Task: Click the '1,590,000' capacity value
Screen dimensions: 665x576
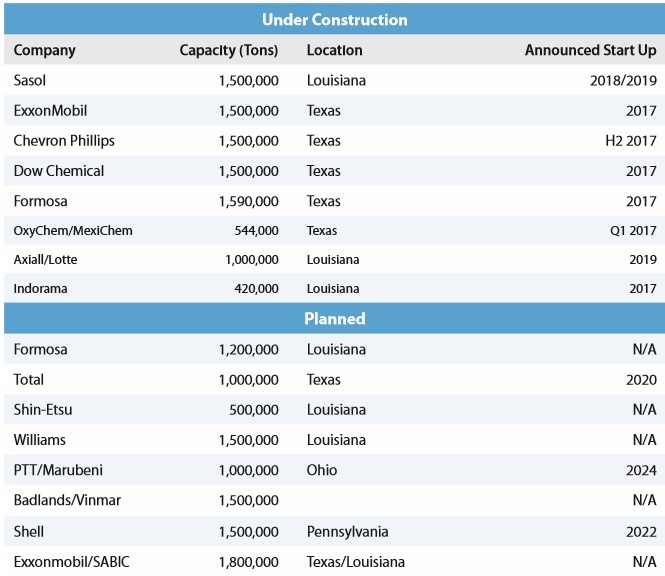Action: pos(249,201)
